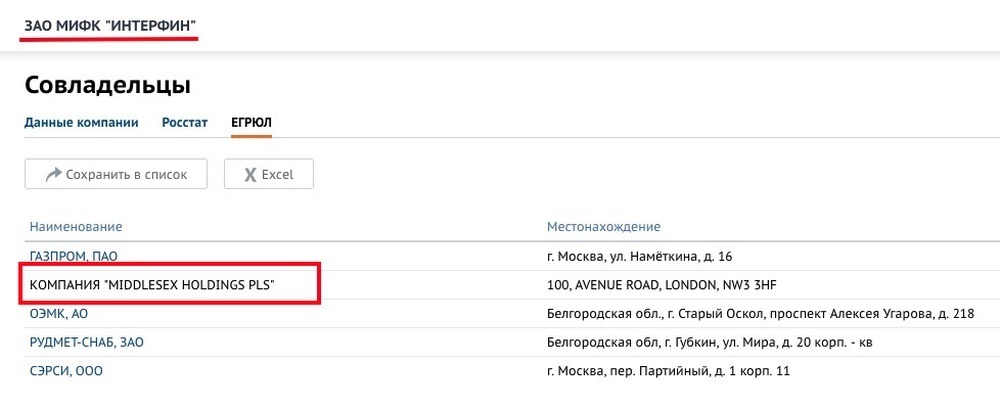
Task: Click the Совладельцы page heading
Action: click(107, 85)
